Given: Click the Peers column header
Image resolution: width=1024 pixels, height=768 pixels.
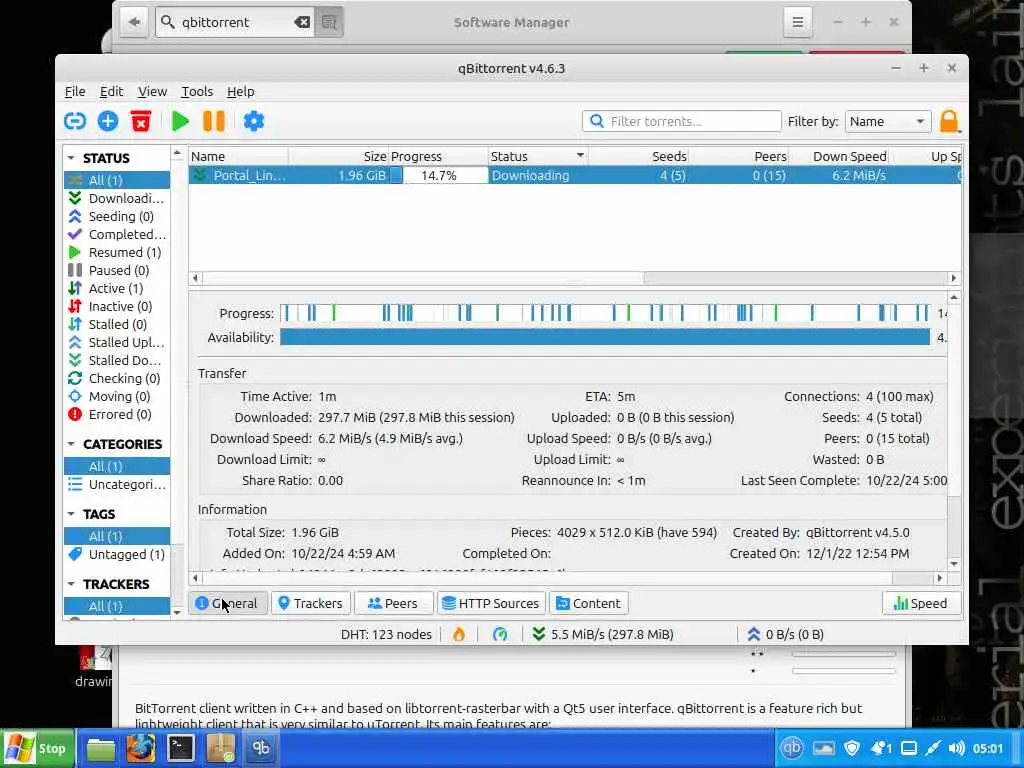Looking at the screenshot, I should [739, 156].
